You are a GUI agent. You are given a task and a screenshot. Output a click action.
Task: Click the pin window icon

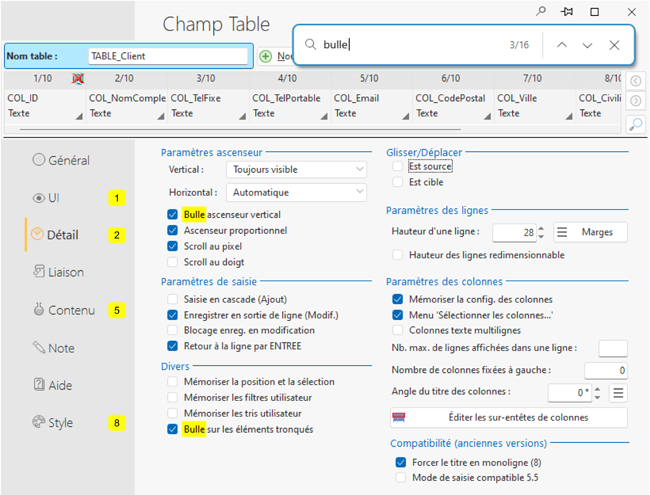coord(568,12)
